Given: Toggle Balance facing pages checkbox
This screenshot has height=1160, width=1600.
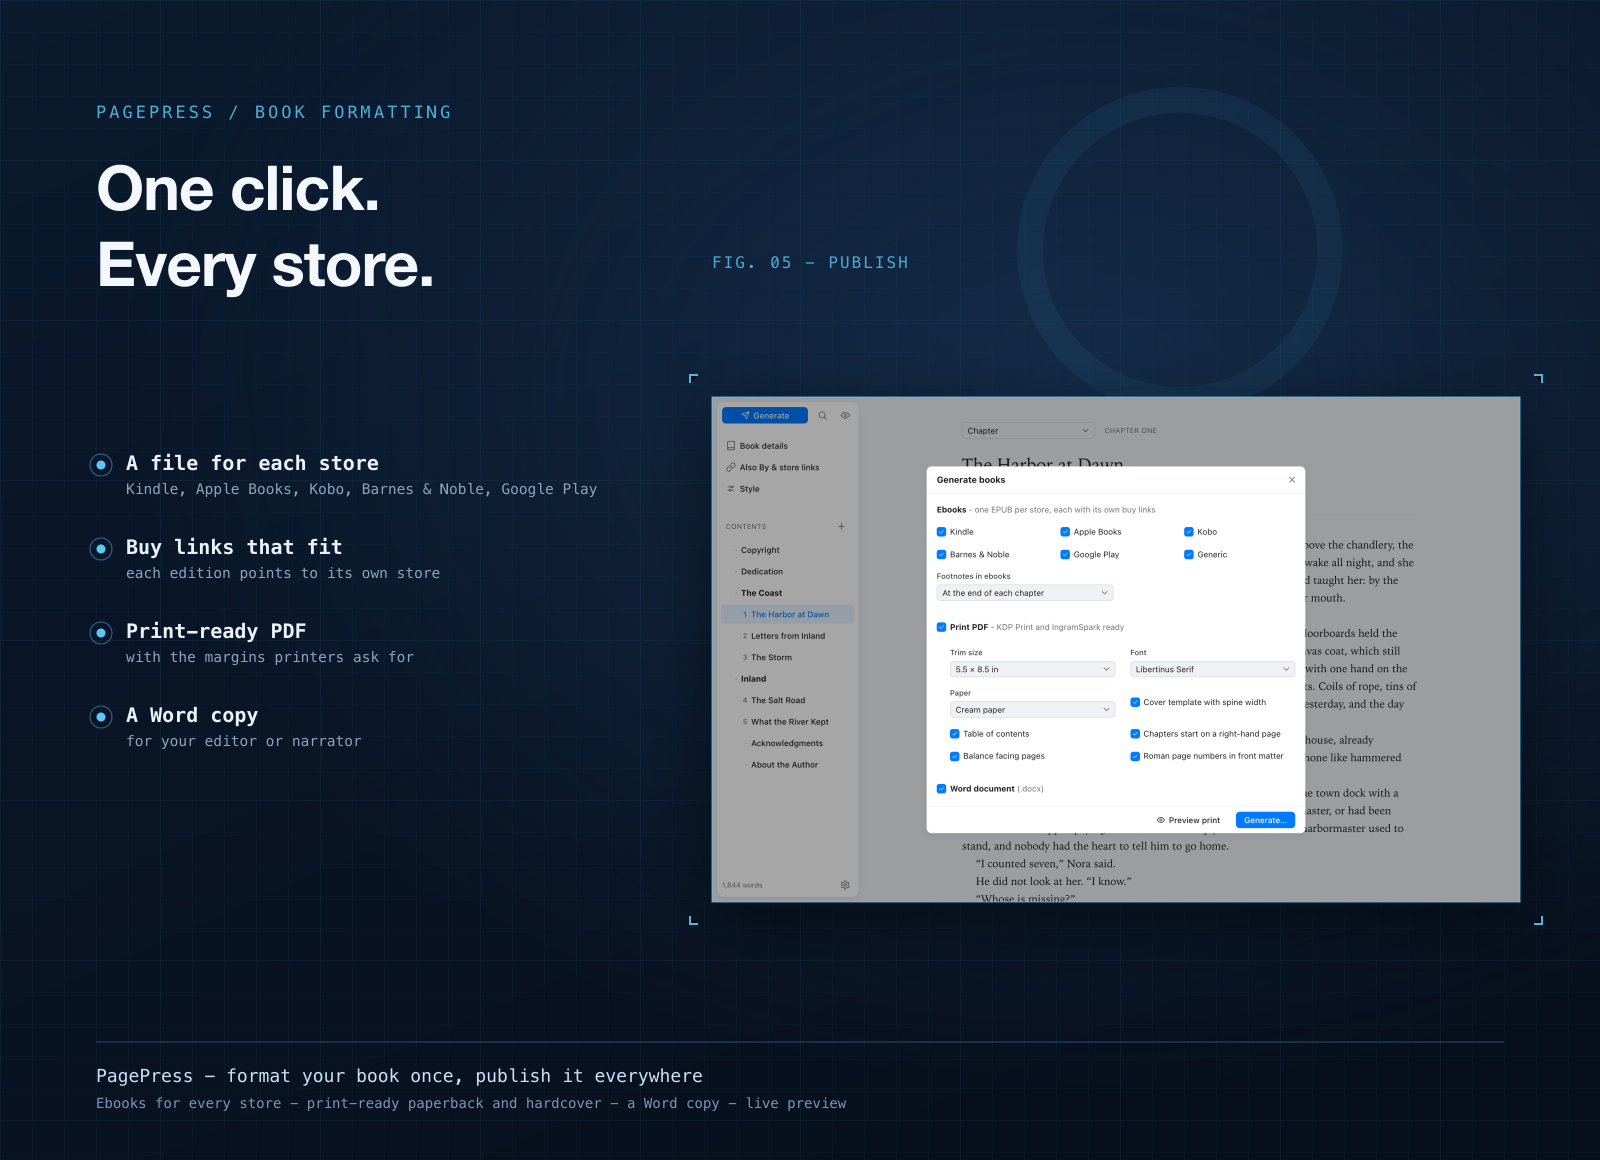Looking at the screenshot, I should pyautogui.click(x=955, y=756).
